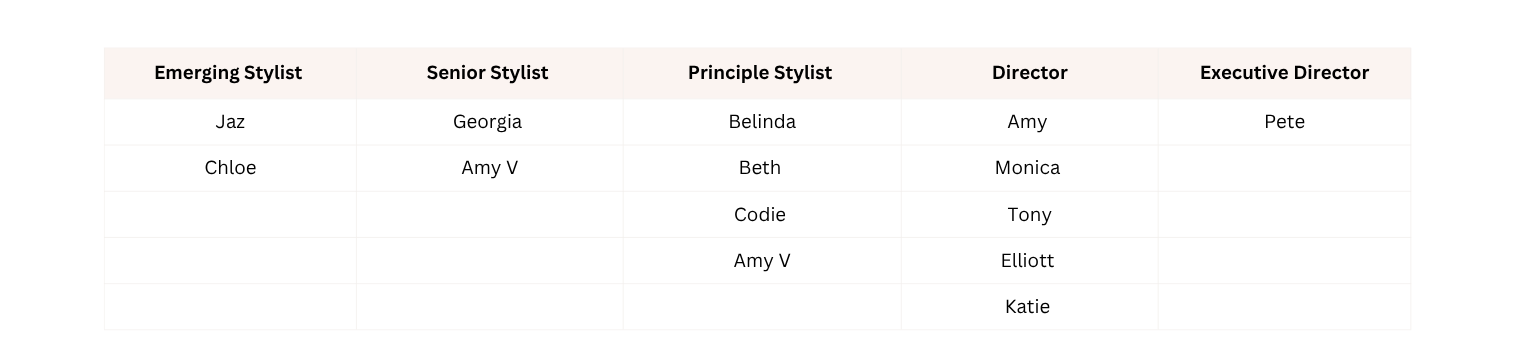Click the Codie cell

click(x=760, y=215)
